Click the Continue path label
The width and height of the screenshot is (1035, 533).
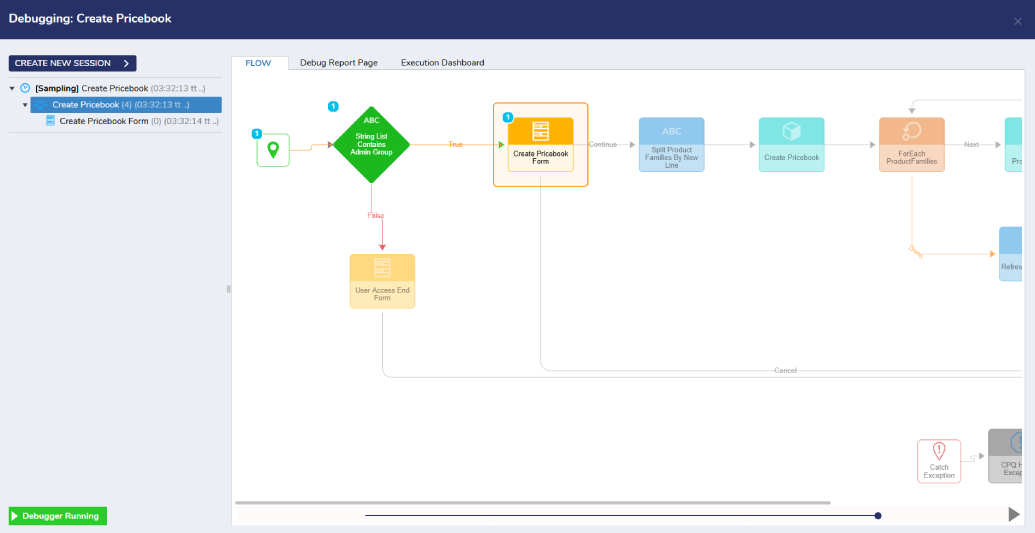pos(603,145)
